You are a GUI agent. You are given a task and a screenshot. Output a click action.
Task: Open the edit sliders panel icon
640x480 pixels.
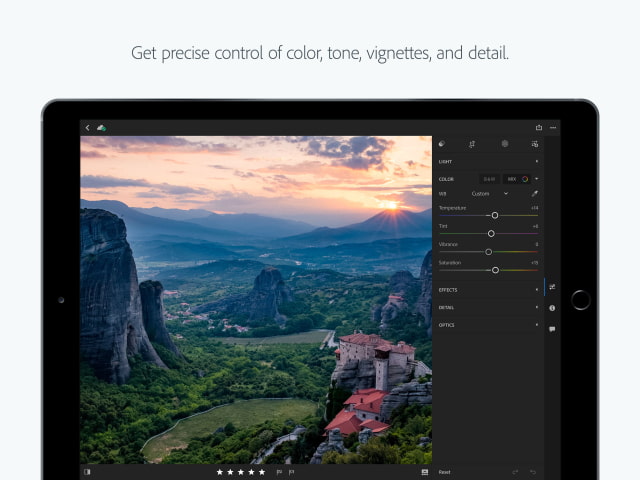[x=552, y=287]
